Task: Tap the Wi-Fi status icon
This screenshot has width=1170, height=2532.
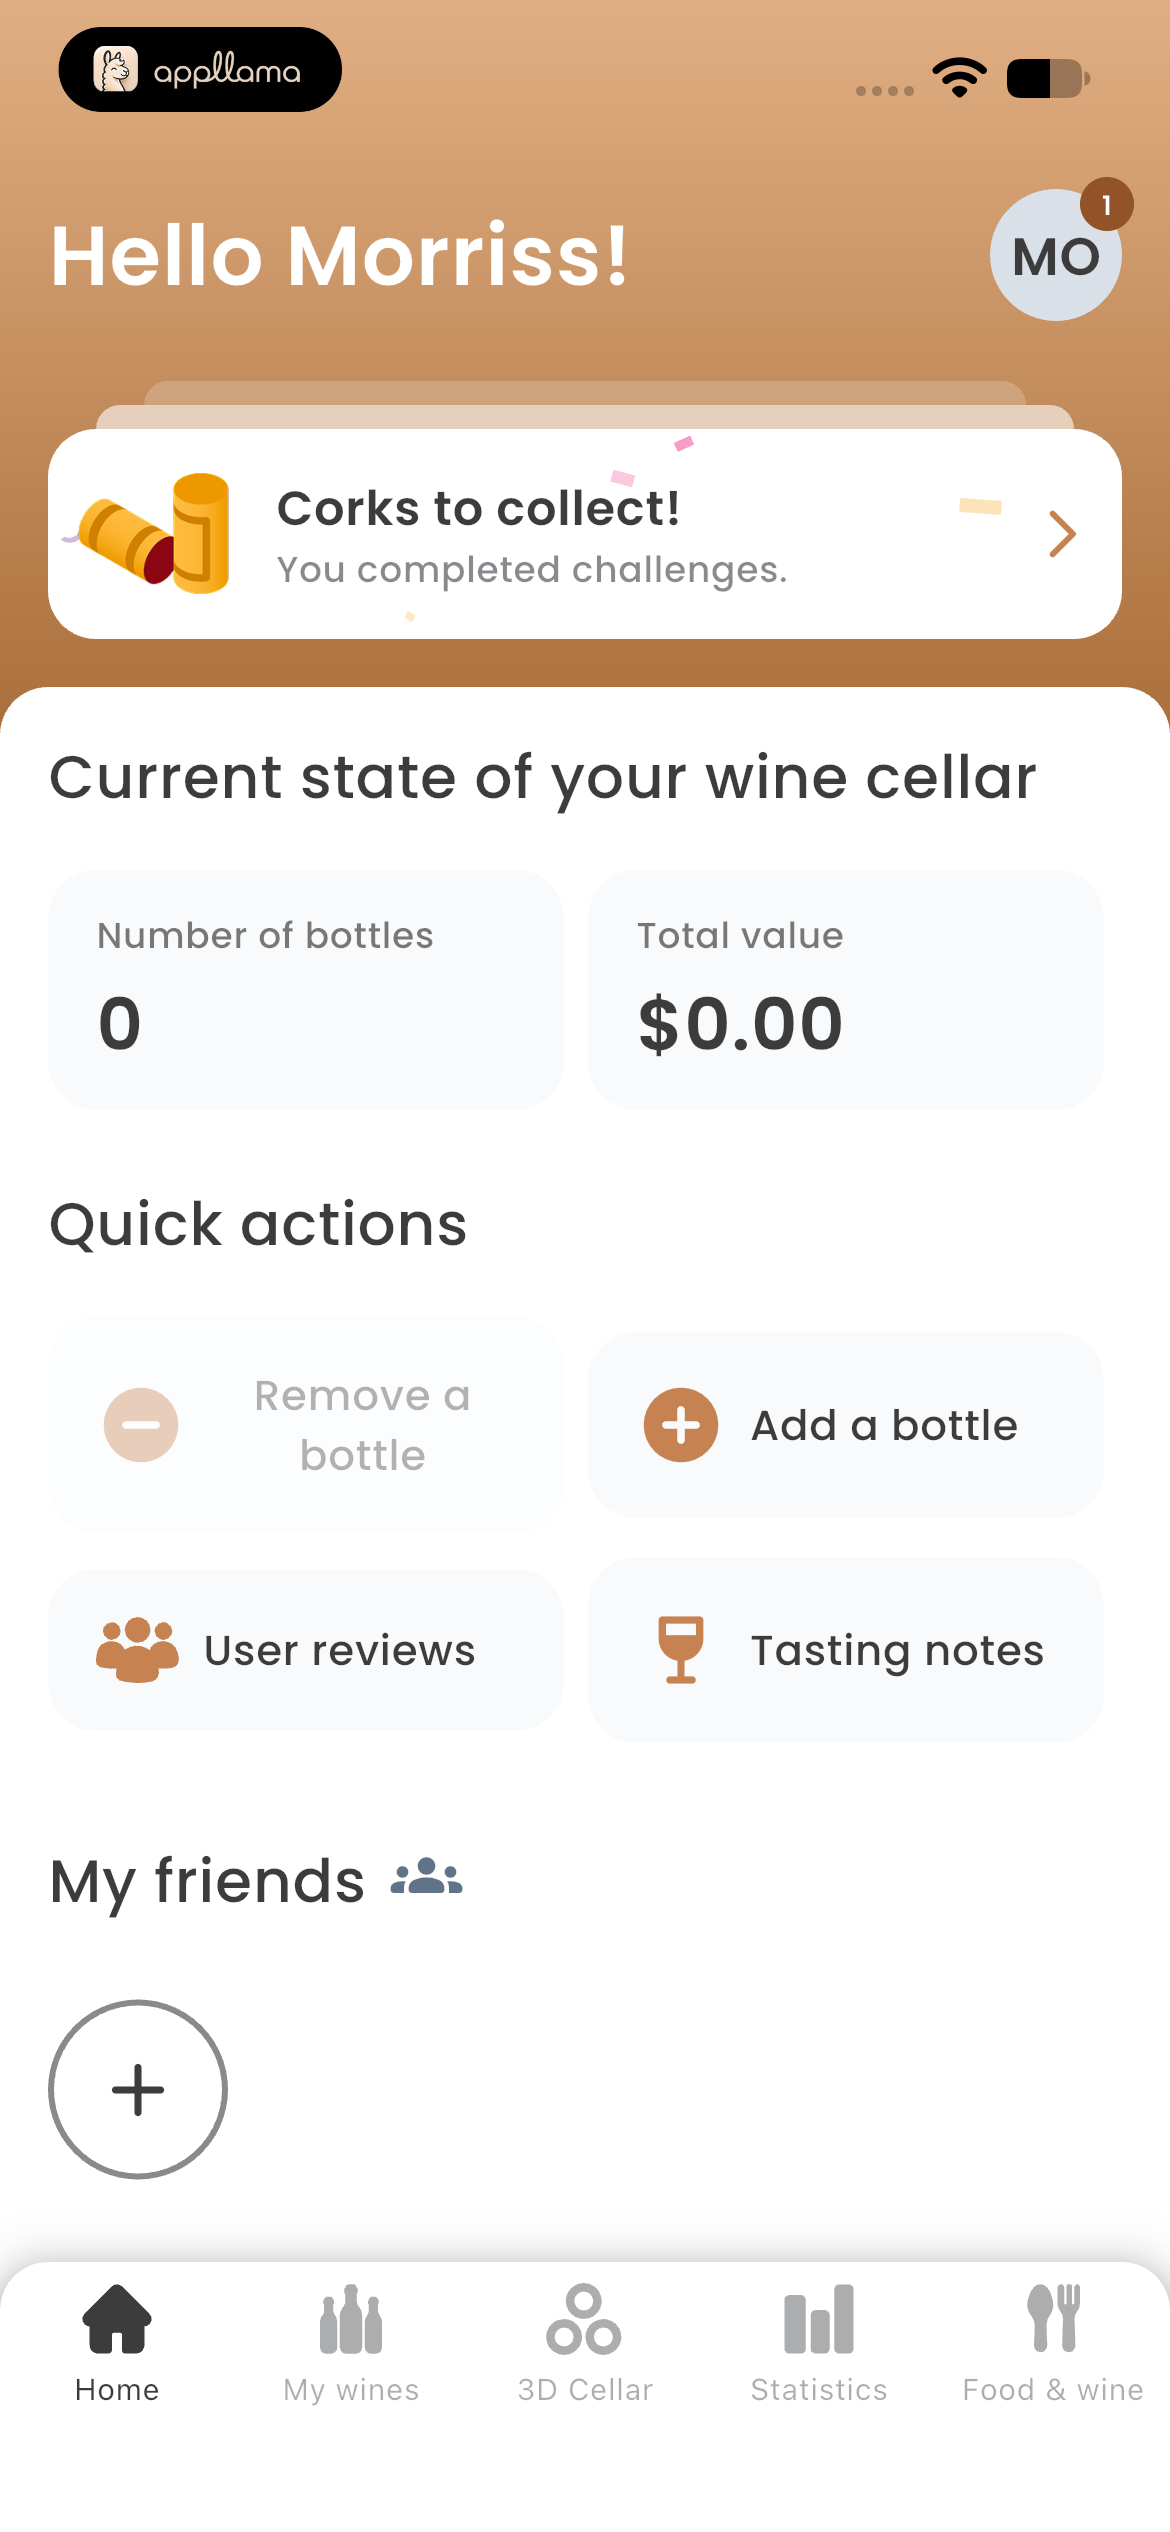Action: tap(959, 78)
